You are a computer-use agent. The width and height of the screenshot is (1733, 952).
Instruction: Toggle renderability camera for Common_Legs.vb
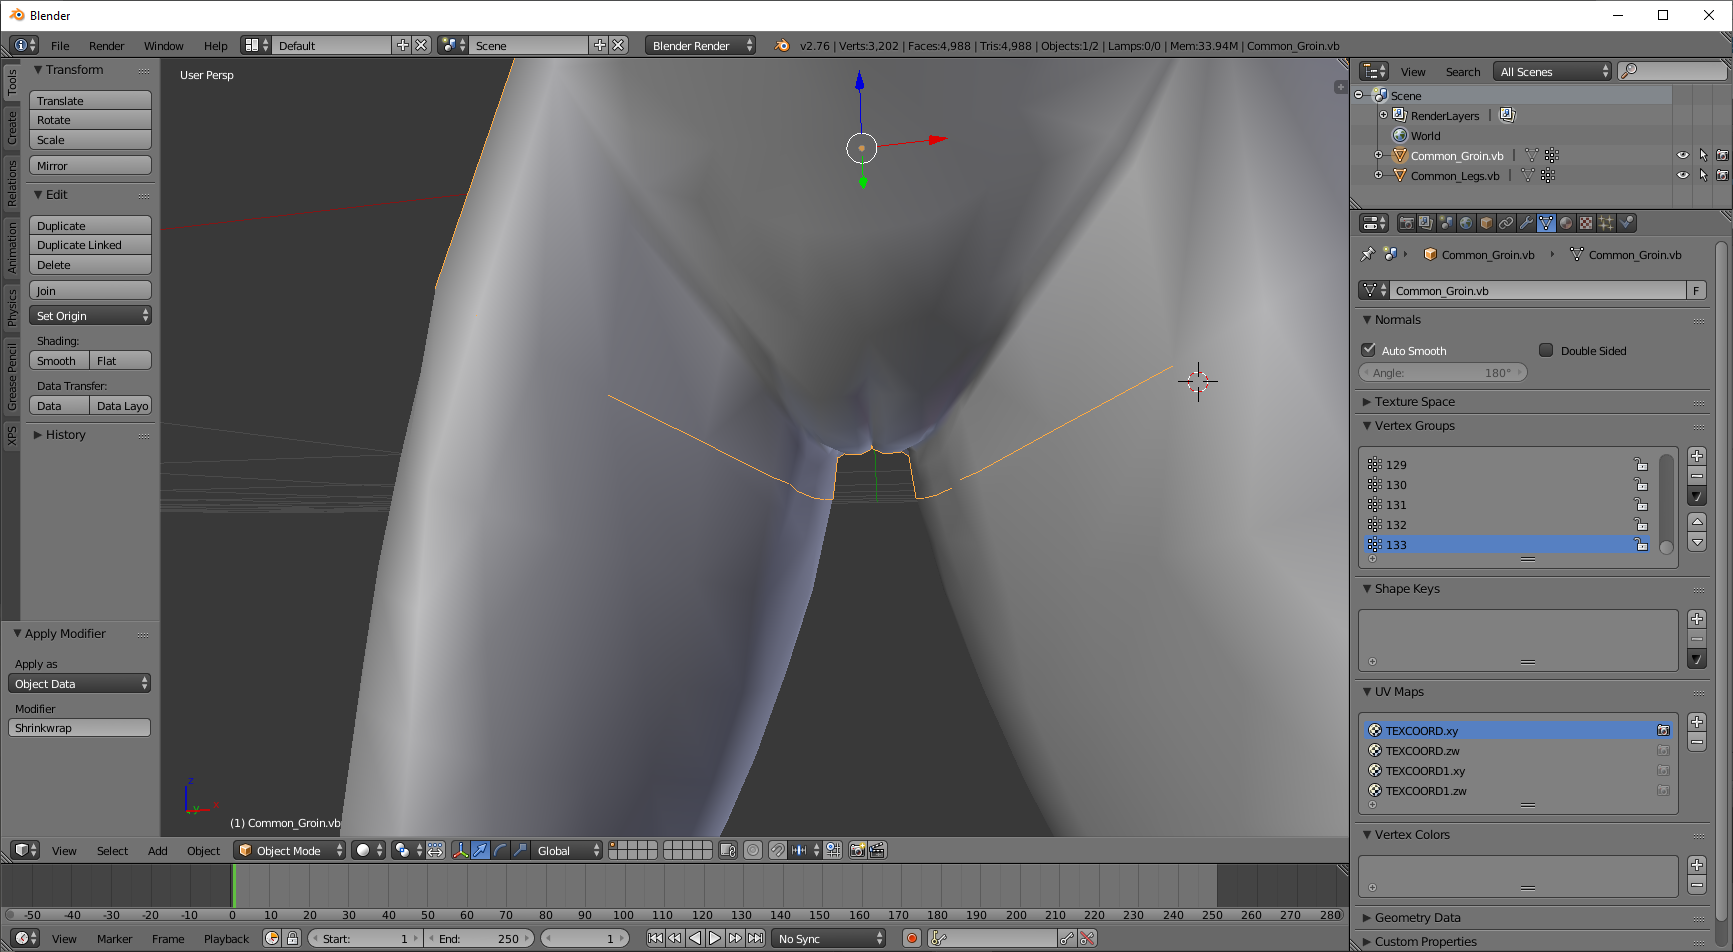click(1722, 175)
